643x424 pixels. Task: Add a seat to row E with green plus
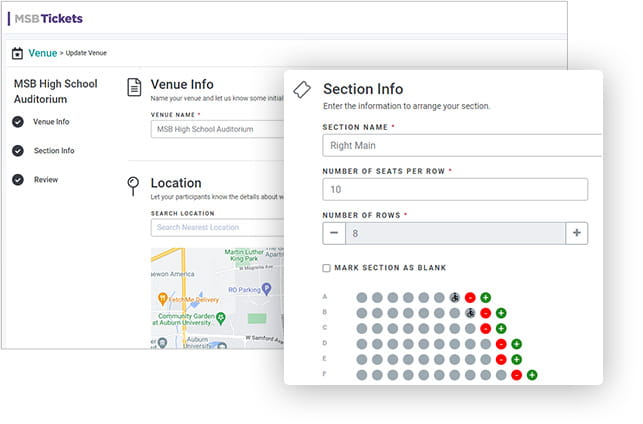517,360
